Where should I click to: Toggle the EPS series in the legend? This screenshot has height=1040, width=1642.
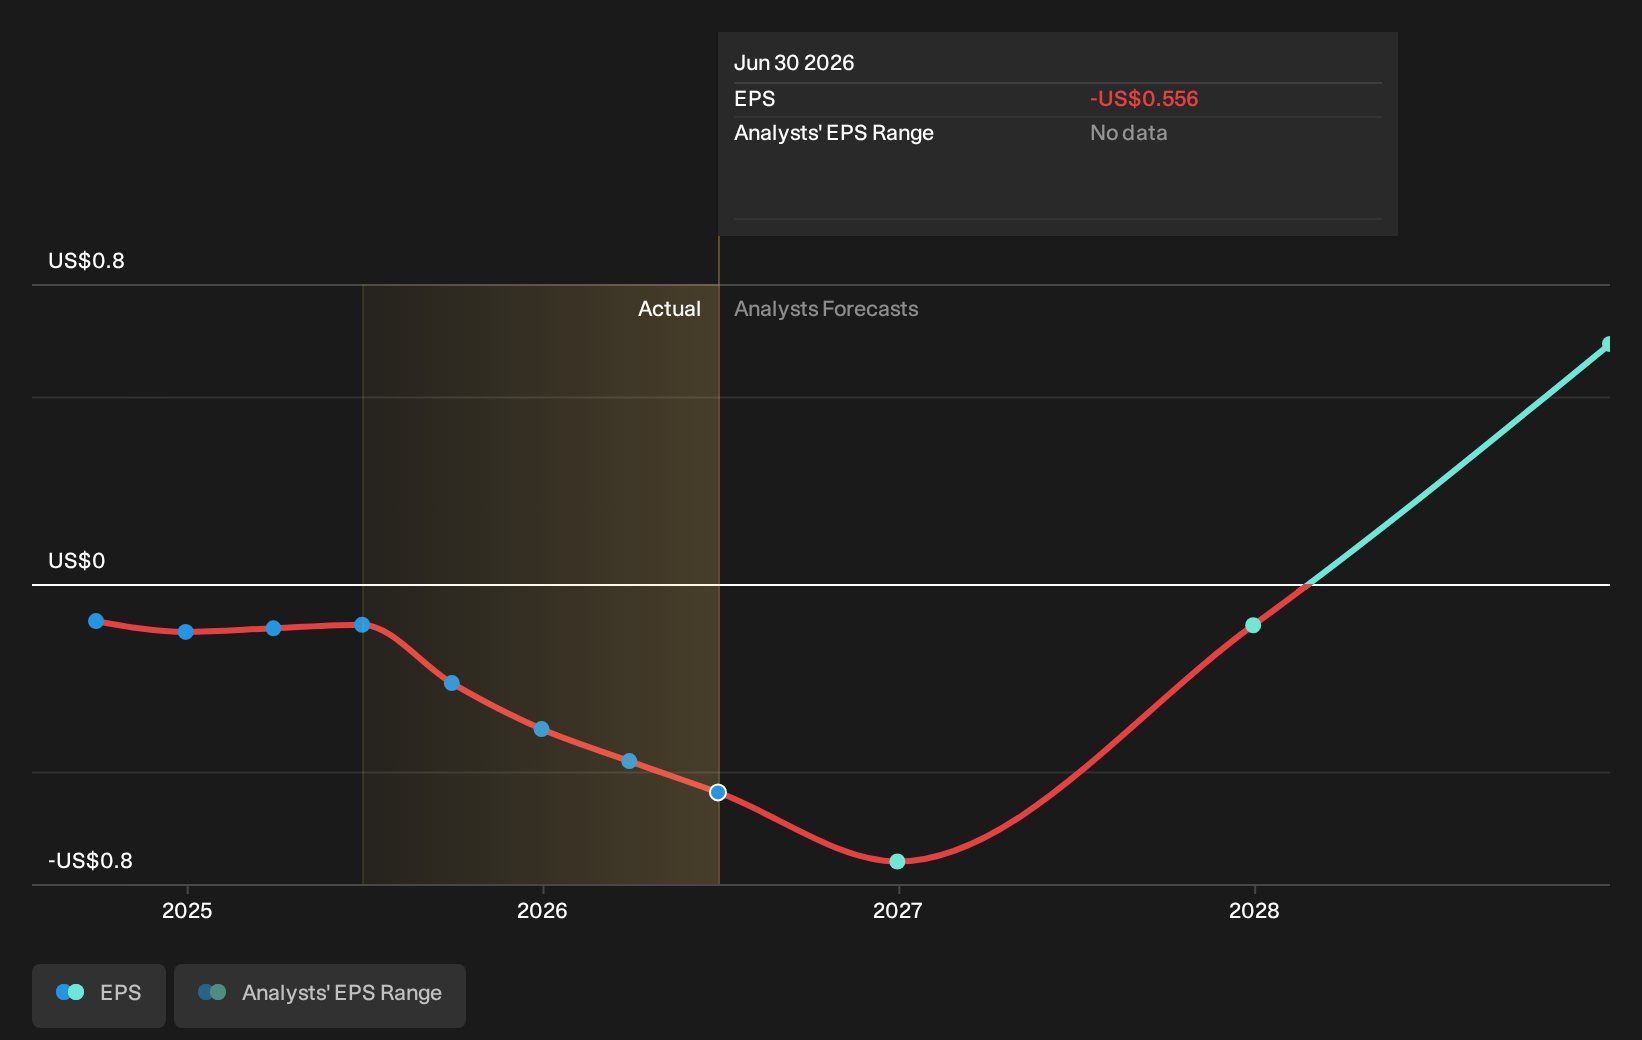pyautogui.click(x=99, y=995)
